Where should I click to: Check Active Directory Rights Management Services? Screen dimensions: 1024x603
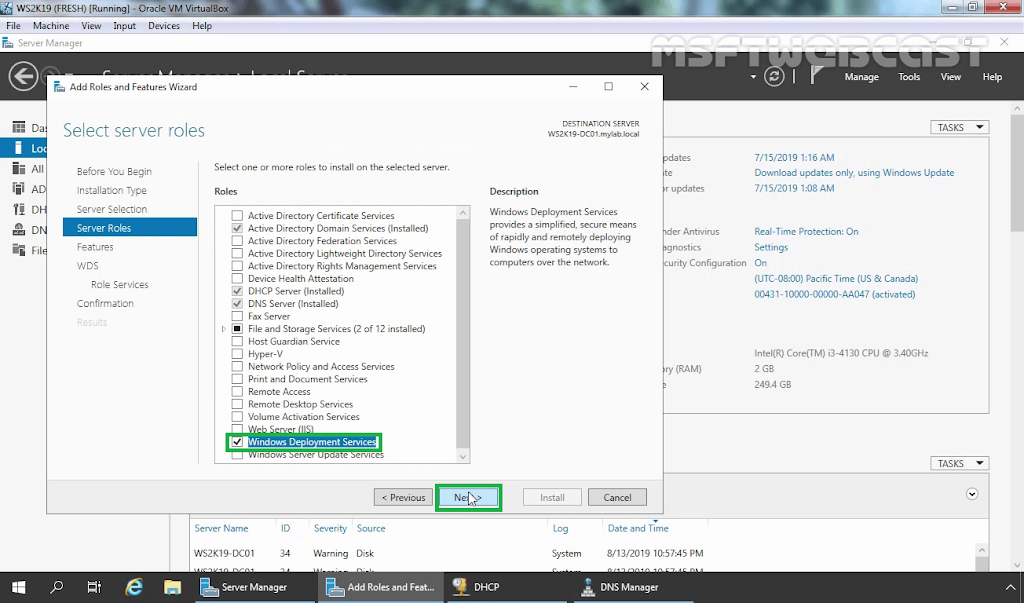pos(237,266)
